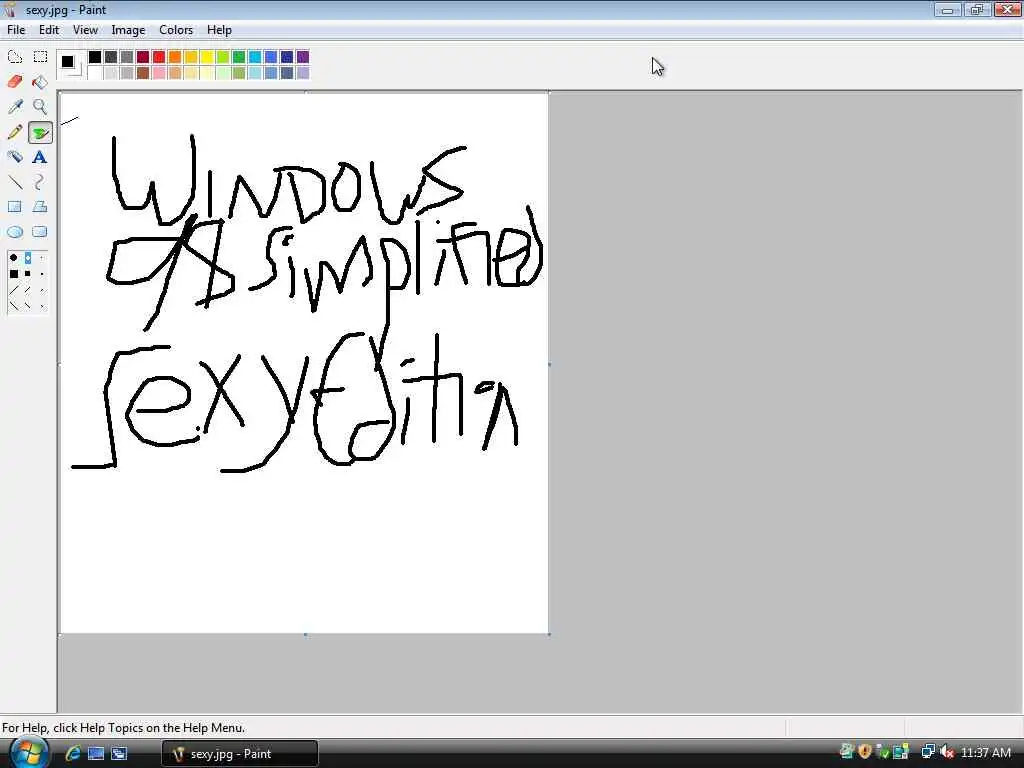Open the Help menu
Viewport: 1024px width, 768px height.
[x=219, y=30]
